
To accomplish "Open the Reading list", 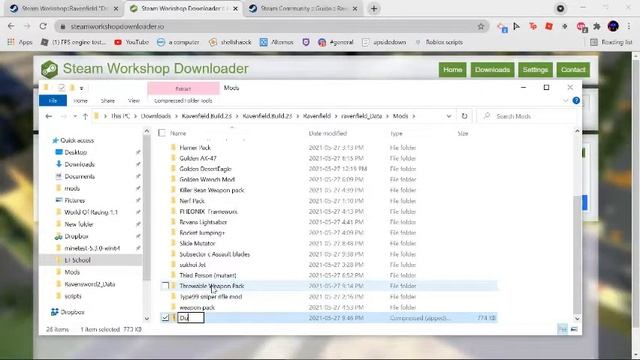I will (x=611, y=42).
